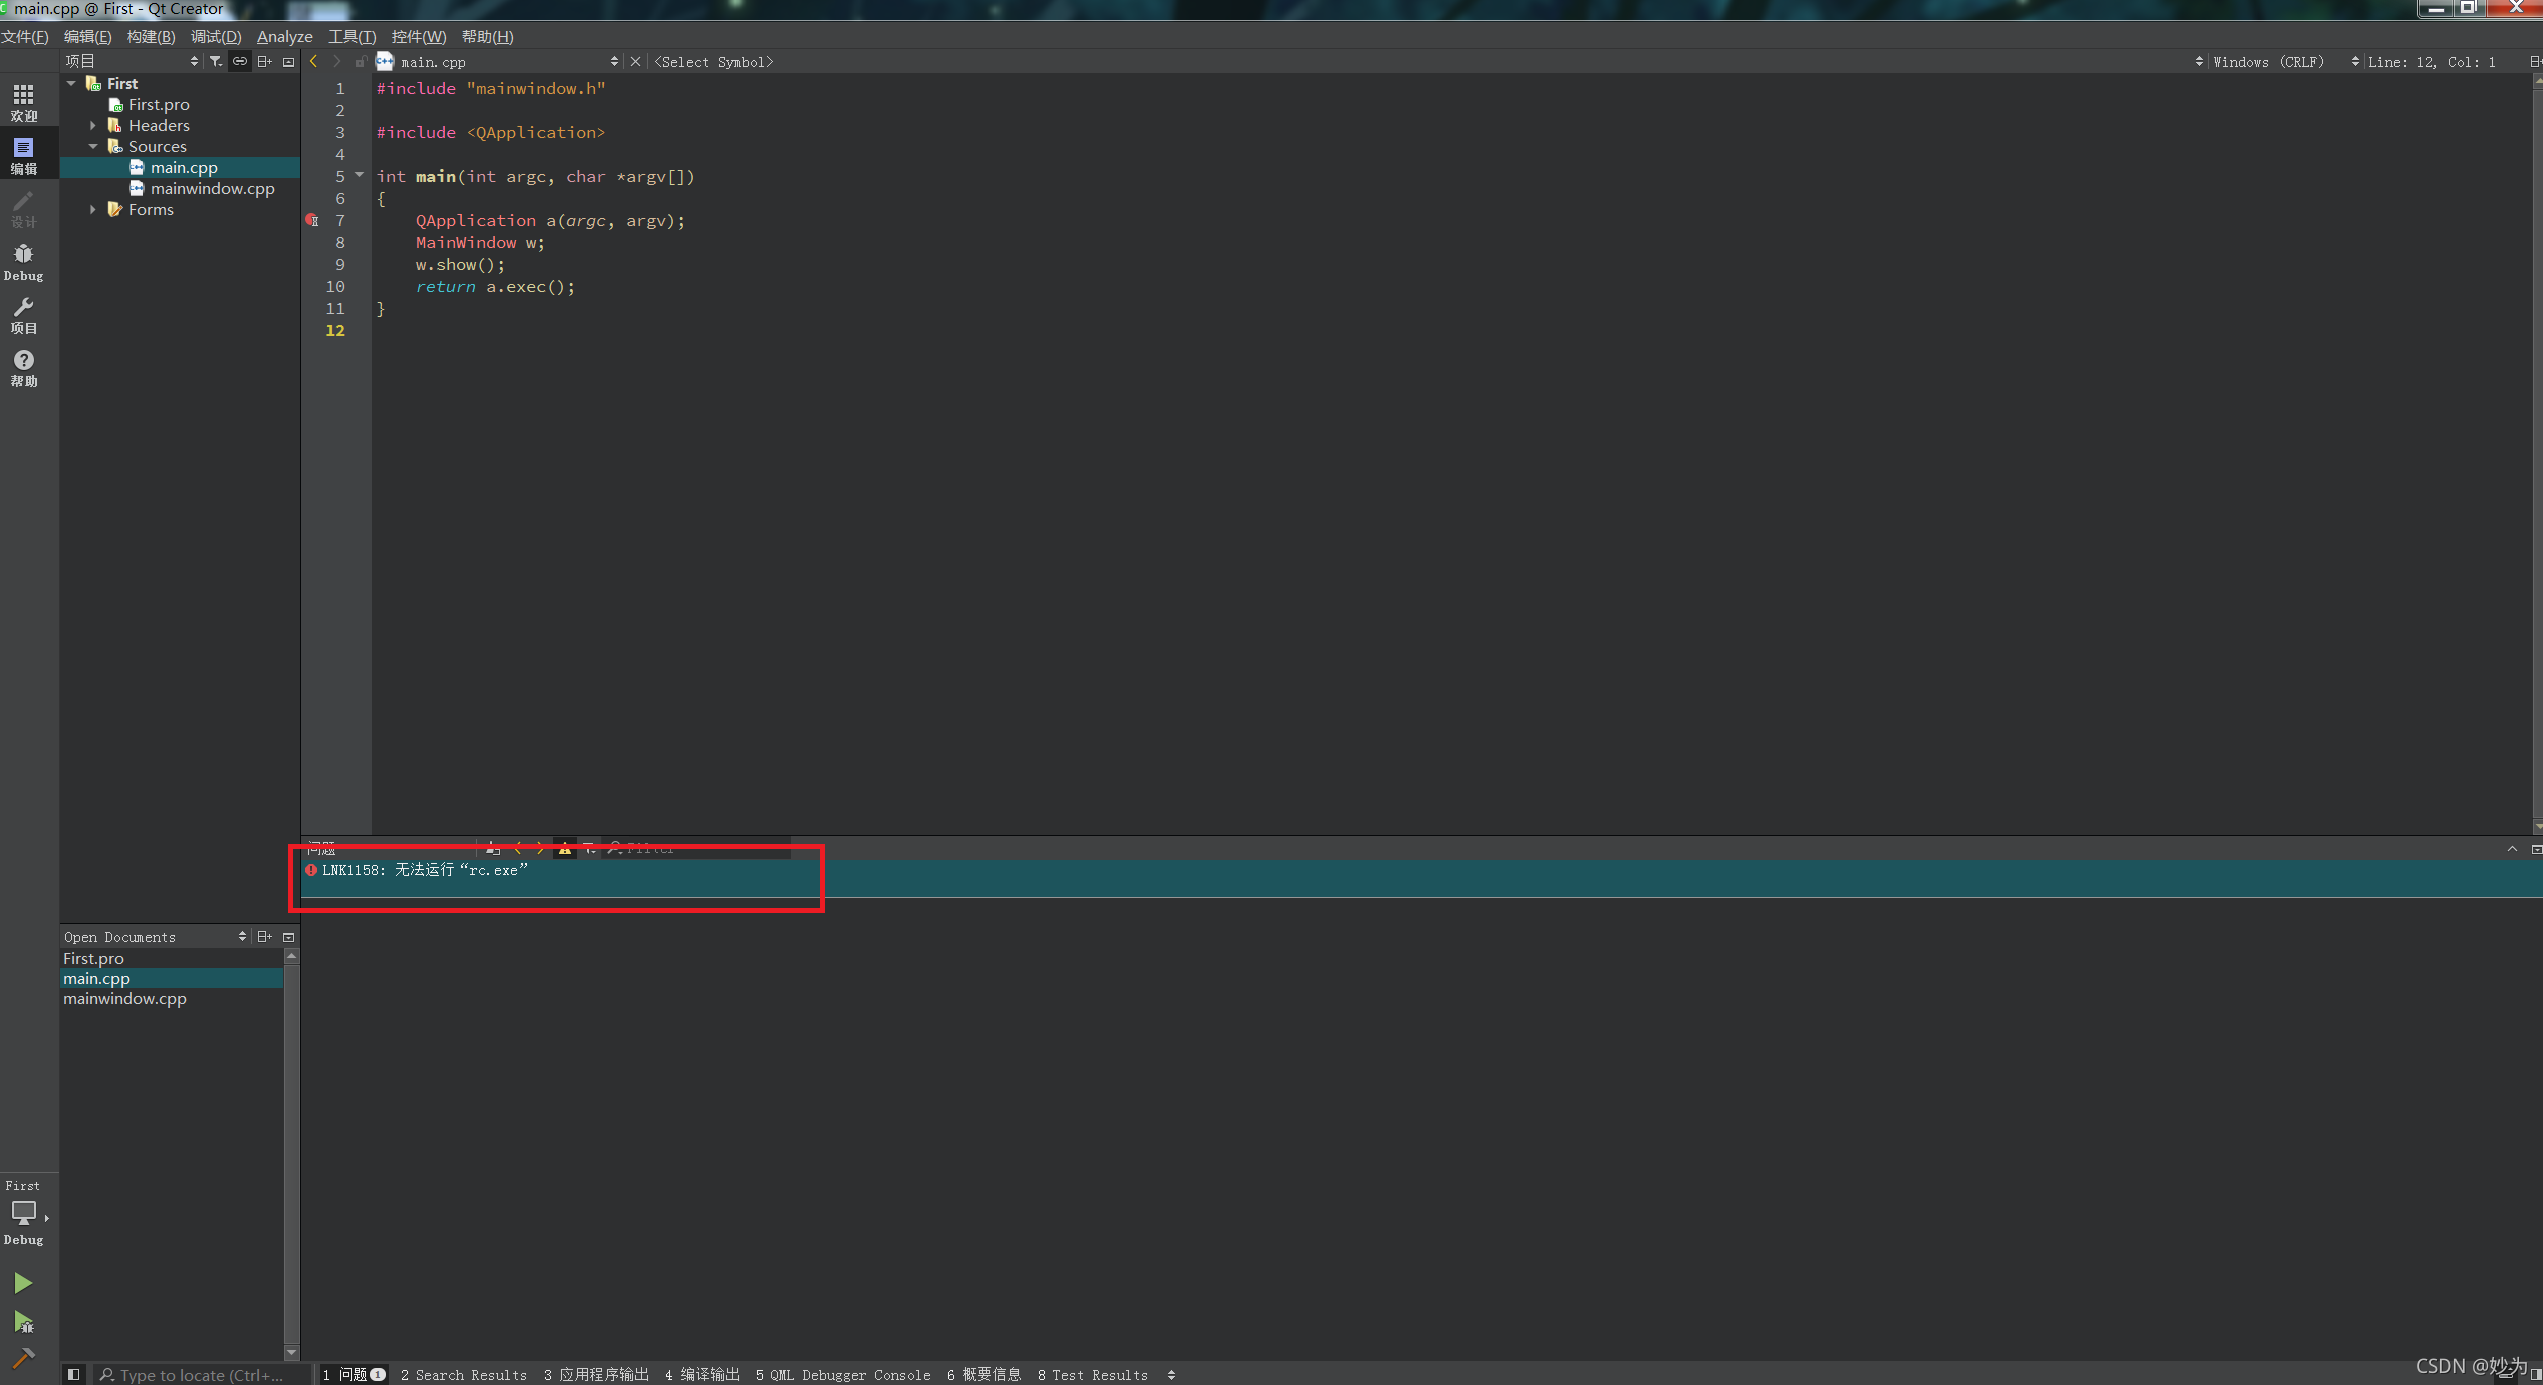This screenshot has width=2543, height=1385.
Task: Open the 帮助 (Help) mode
Action: 24,368
